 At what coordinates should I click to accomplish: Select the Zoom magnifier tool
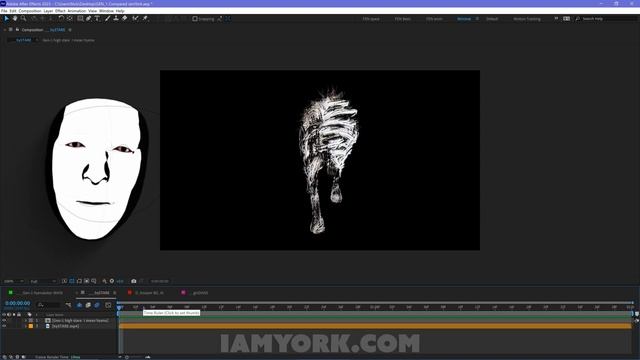(x=24, y=18)
